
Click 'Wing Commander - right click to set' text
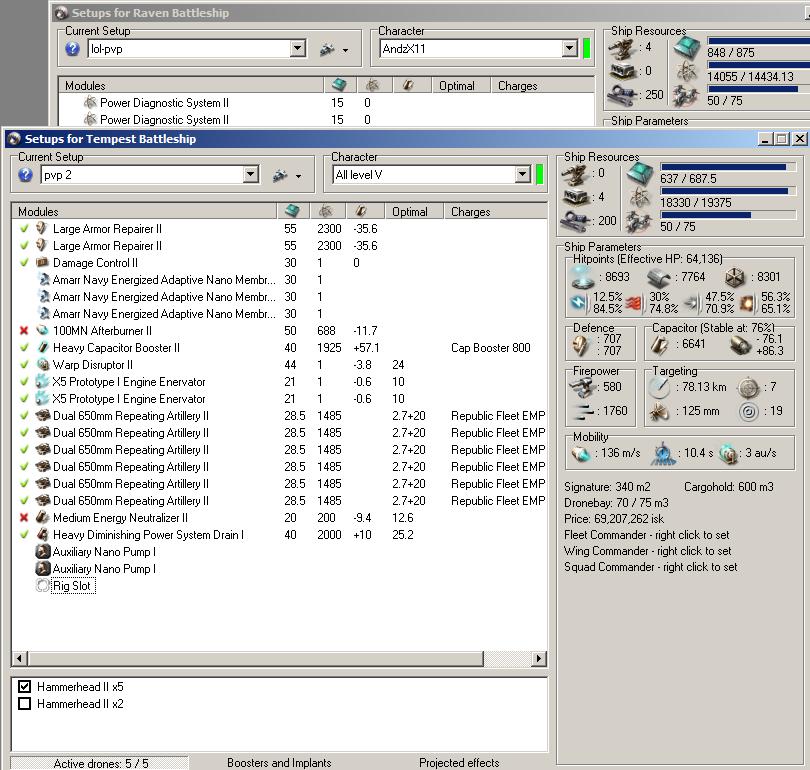pos(647,551)
